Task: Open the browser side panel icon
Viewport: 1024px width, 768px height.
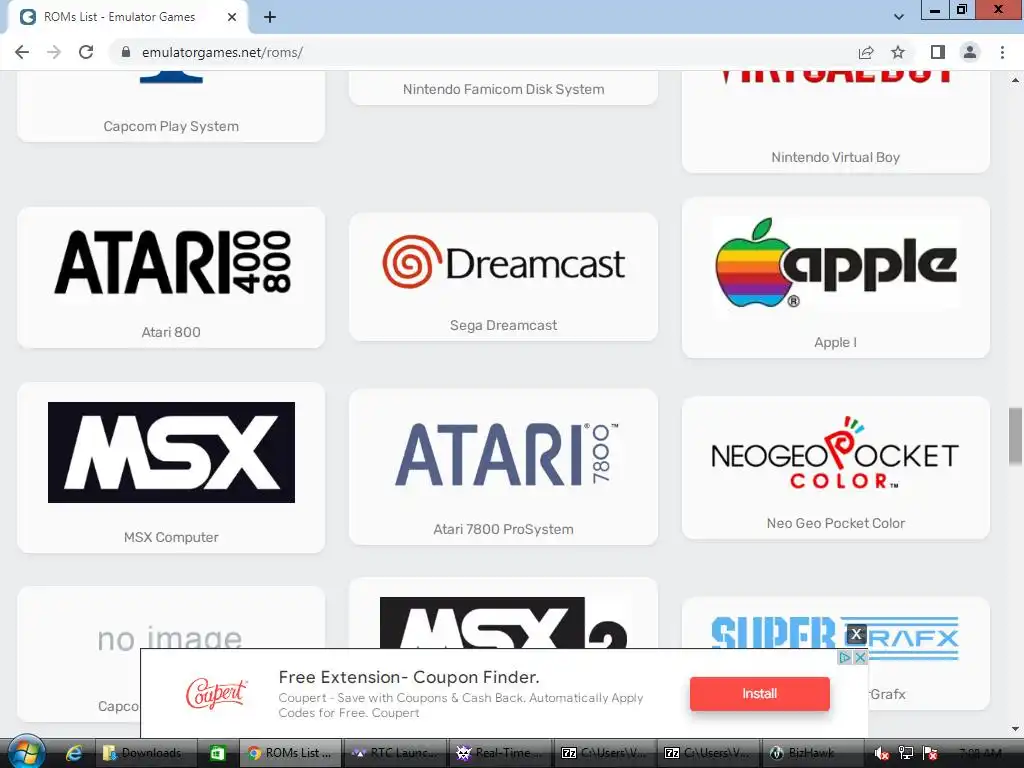Action: click(938, 52)
